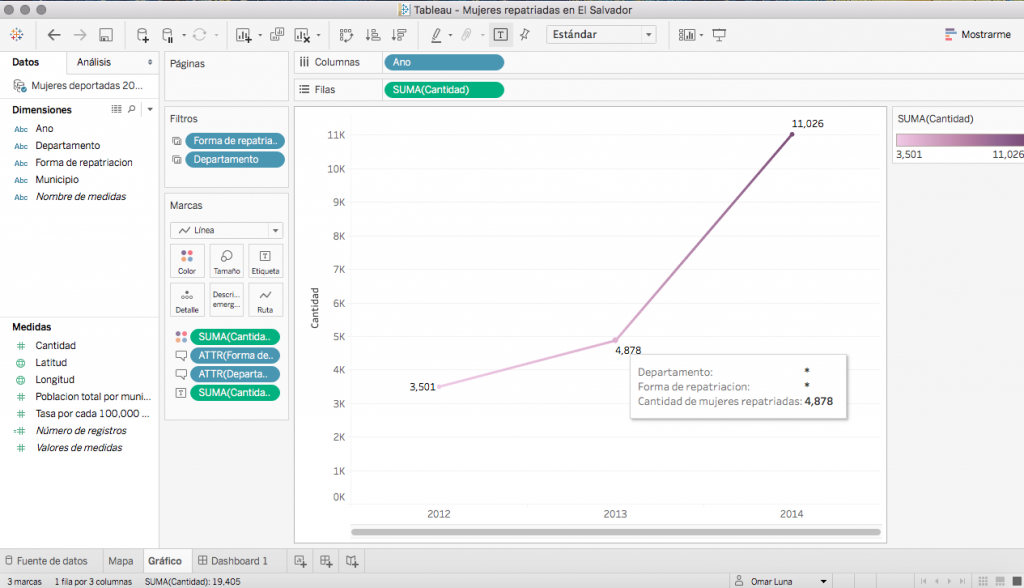The image size is (1024, 588).
Task: Create a new worksheet via bottom toolbar icon
Action: 301,561
